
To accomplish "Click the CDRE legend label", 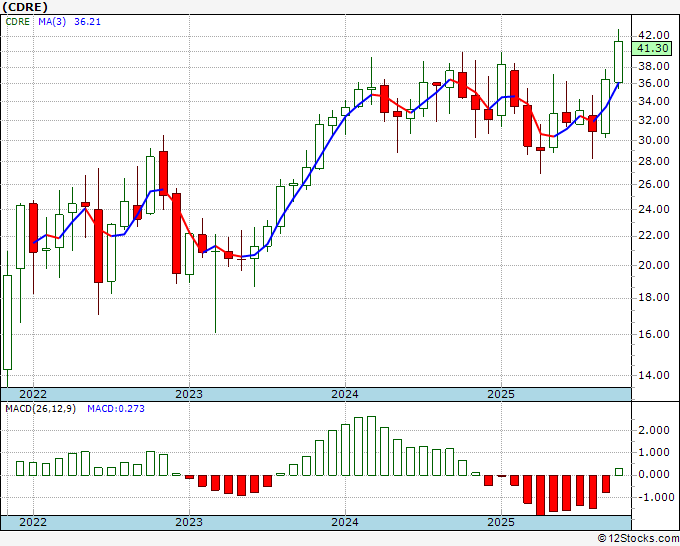I will coord(18,22).
